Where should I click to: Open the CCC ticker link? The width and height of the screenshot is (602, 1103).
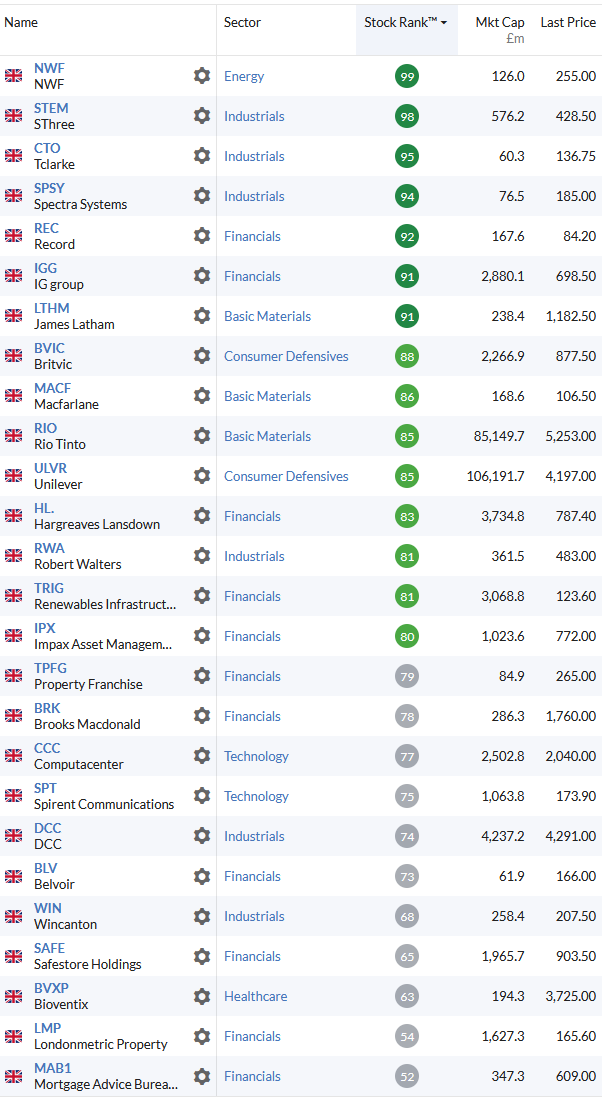[47, 748]
